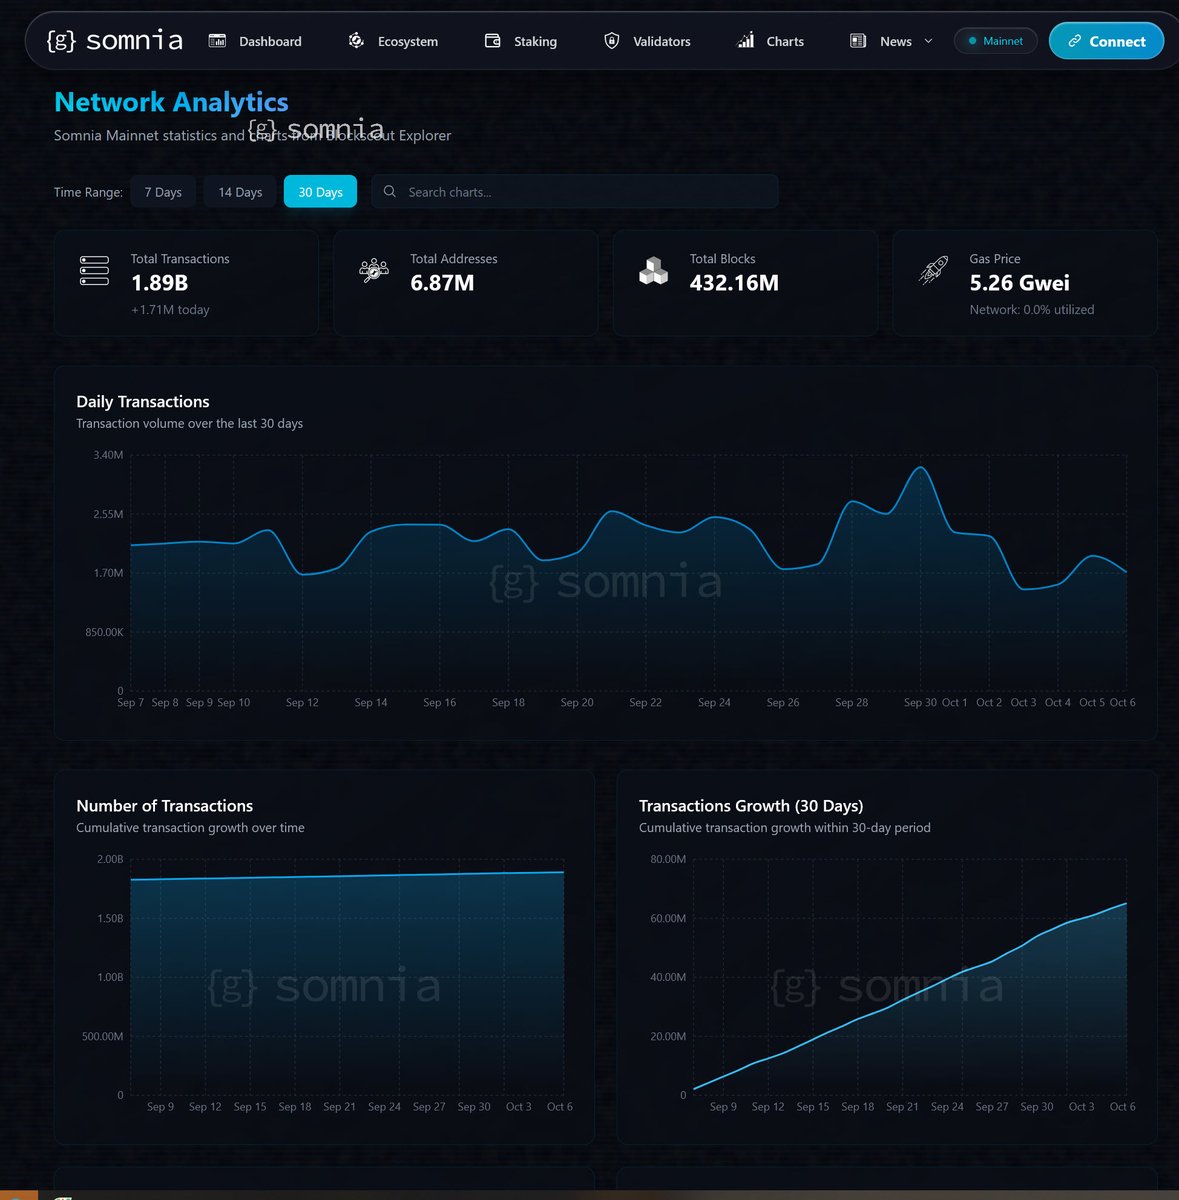Open the Charts menu label

785,41
